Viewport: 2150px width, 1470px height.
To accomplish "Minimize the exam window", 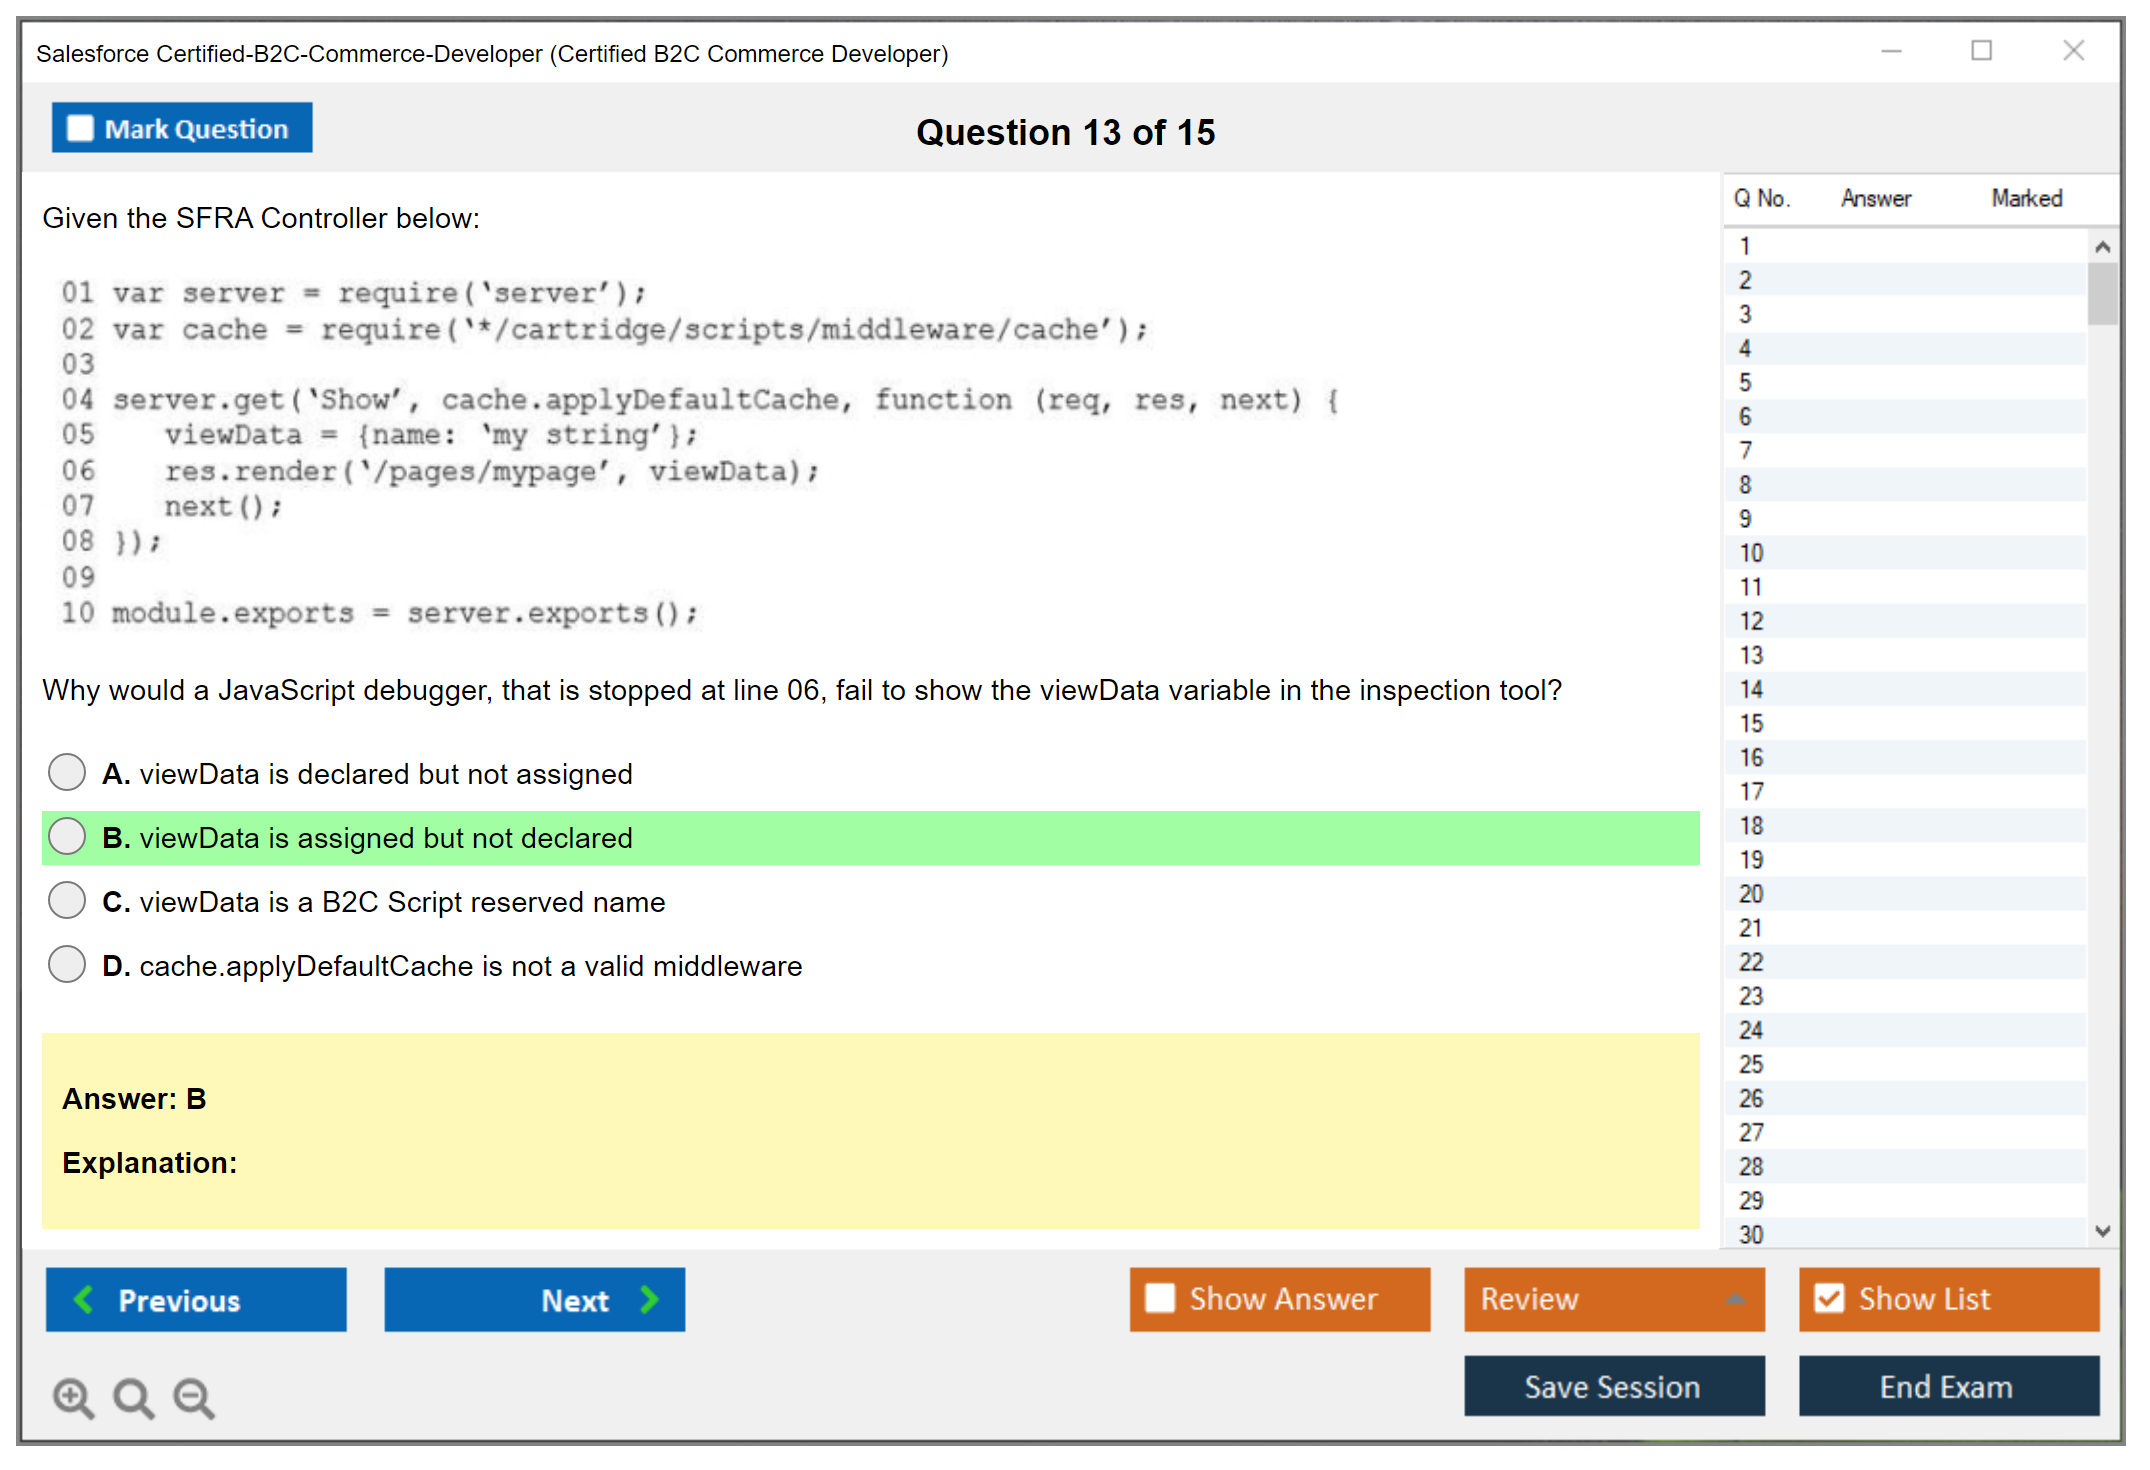I will coord(1891,51).
